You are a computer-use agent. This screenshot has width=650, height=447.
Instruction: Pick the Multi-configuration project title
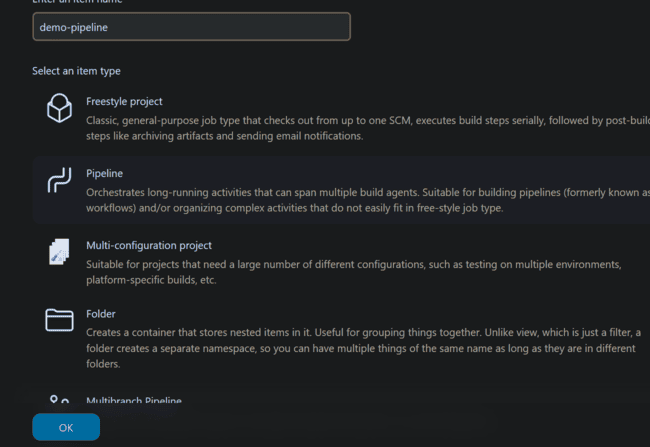(149, 245)
